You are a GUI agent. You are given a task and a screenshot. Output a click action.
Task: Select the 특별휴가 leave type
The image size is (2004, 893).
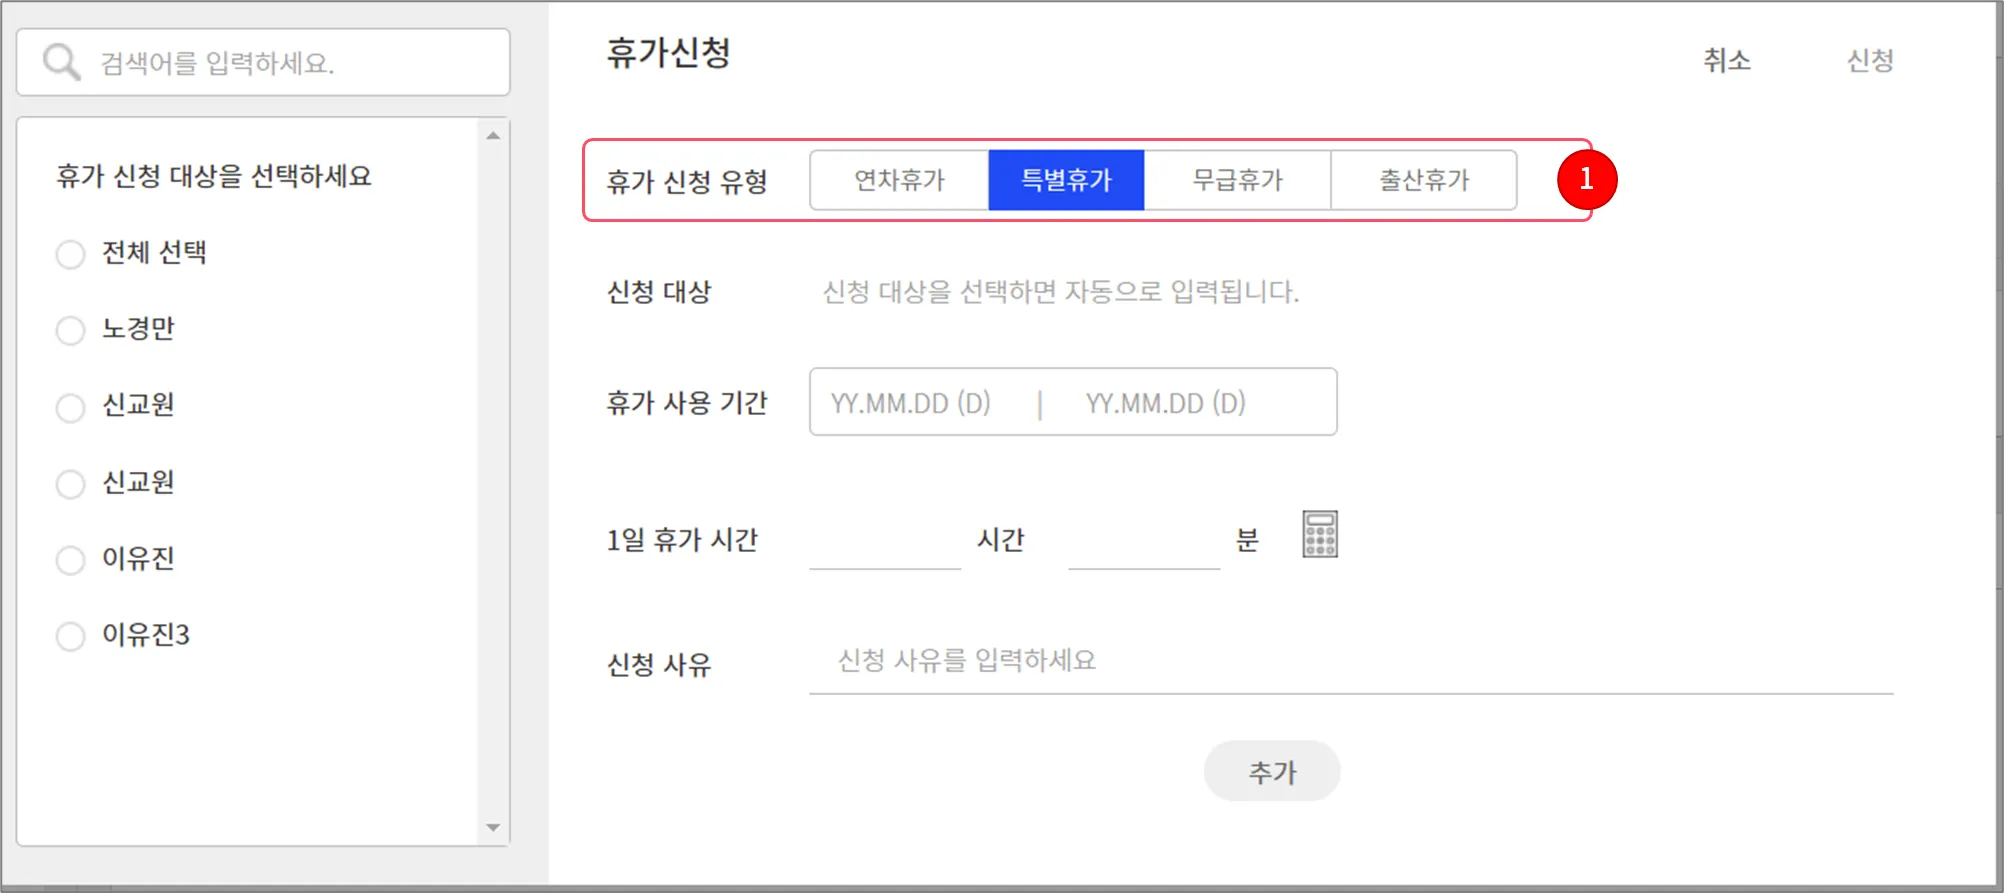coord(1066,180)
